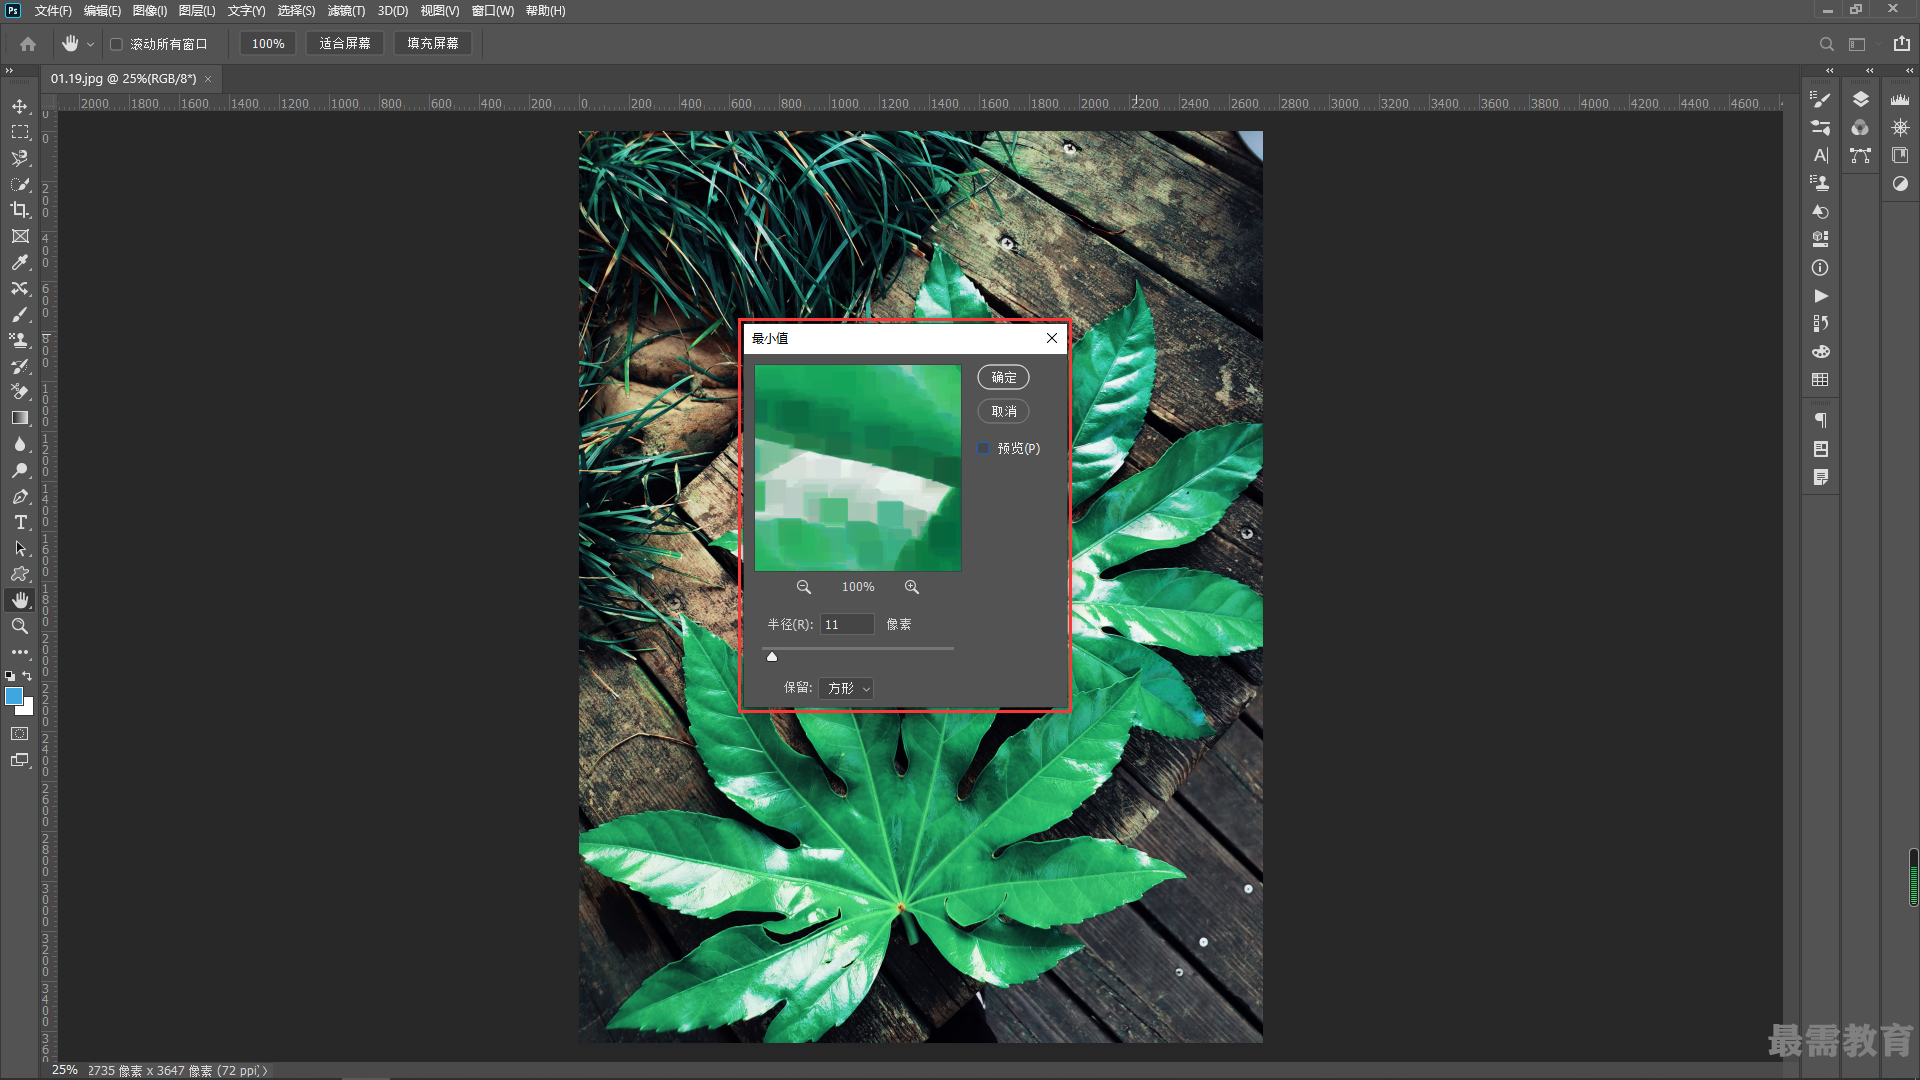
Task: Click the Radius (半径) input field
Action: 847,624
